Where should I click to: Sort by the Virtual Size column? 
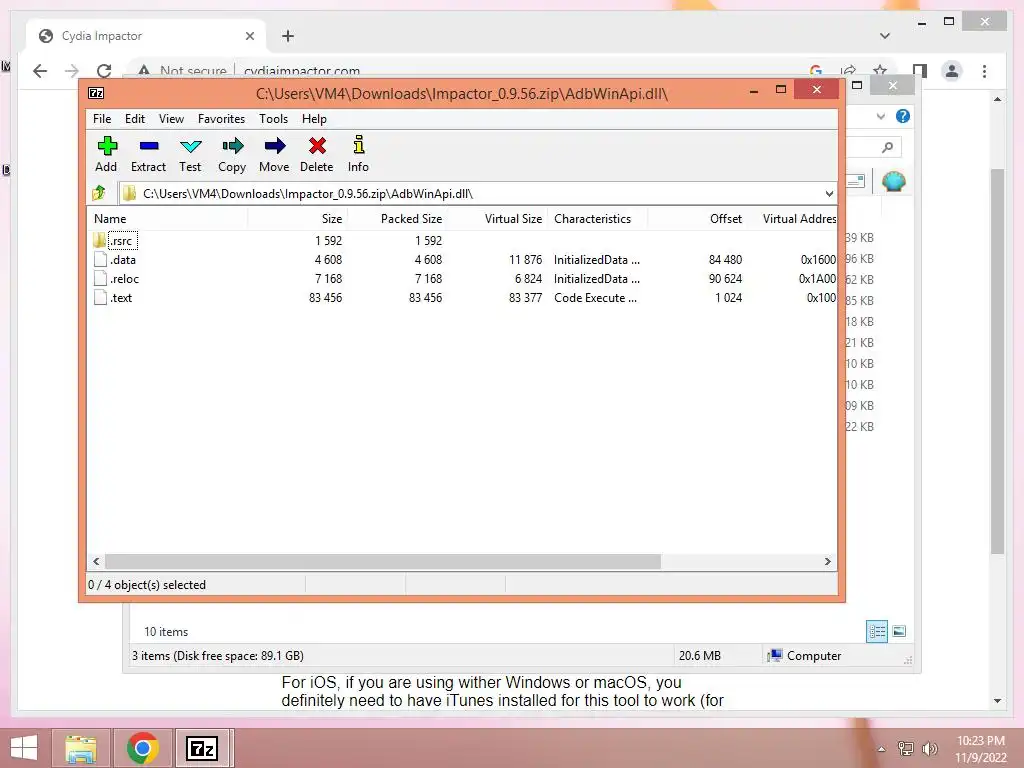(498, 219)
